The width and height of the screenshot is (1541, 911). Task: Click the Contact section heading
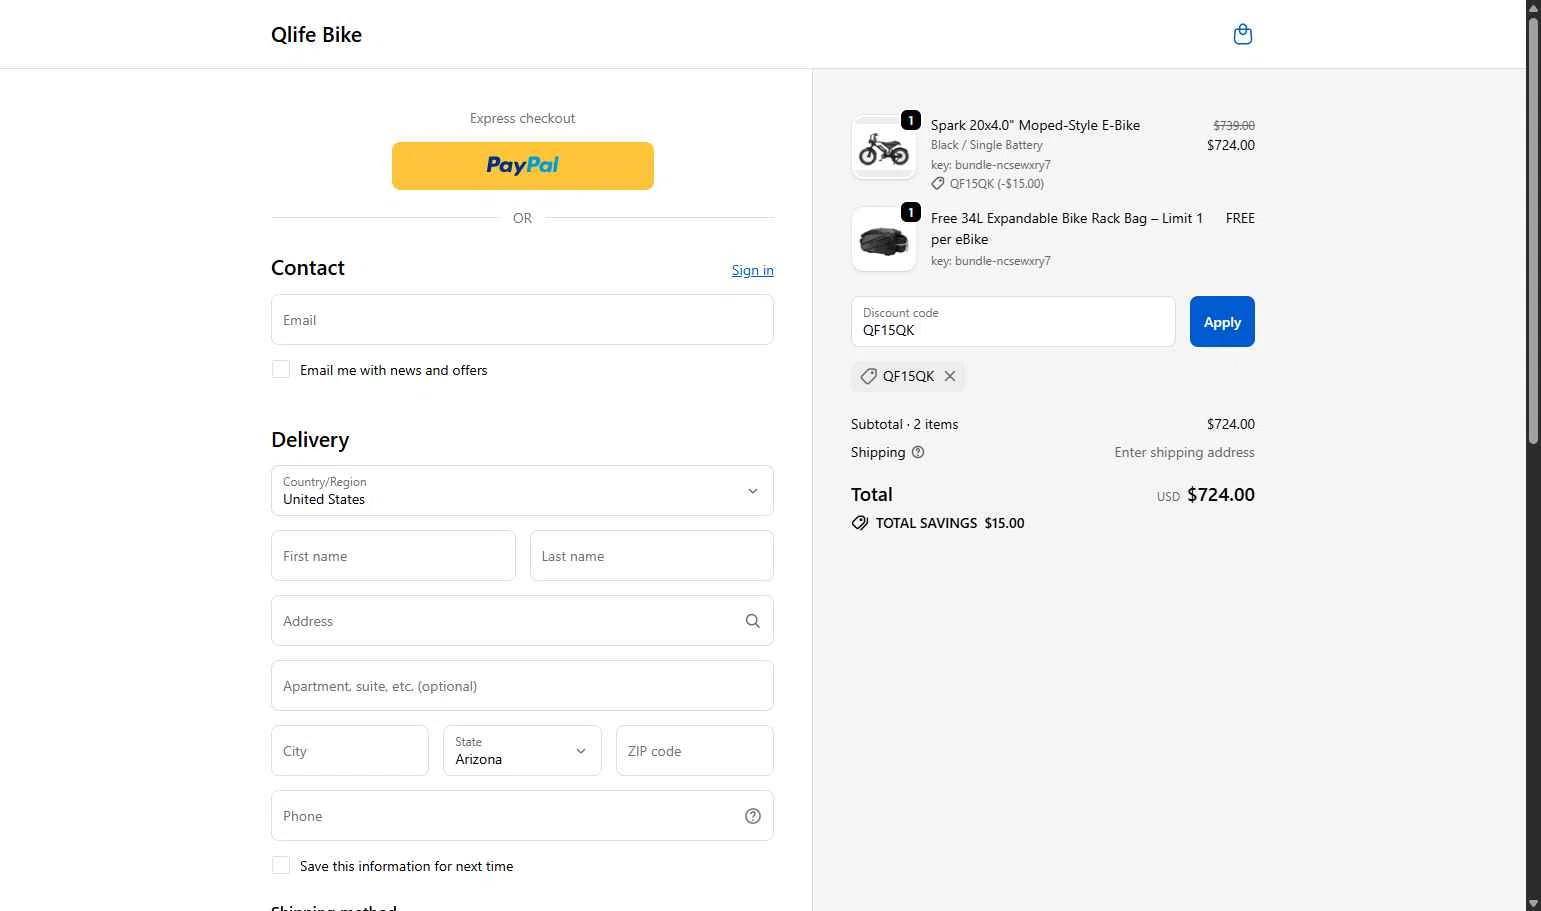point(308,268)
